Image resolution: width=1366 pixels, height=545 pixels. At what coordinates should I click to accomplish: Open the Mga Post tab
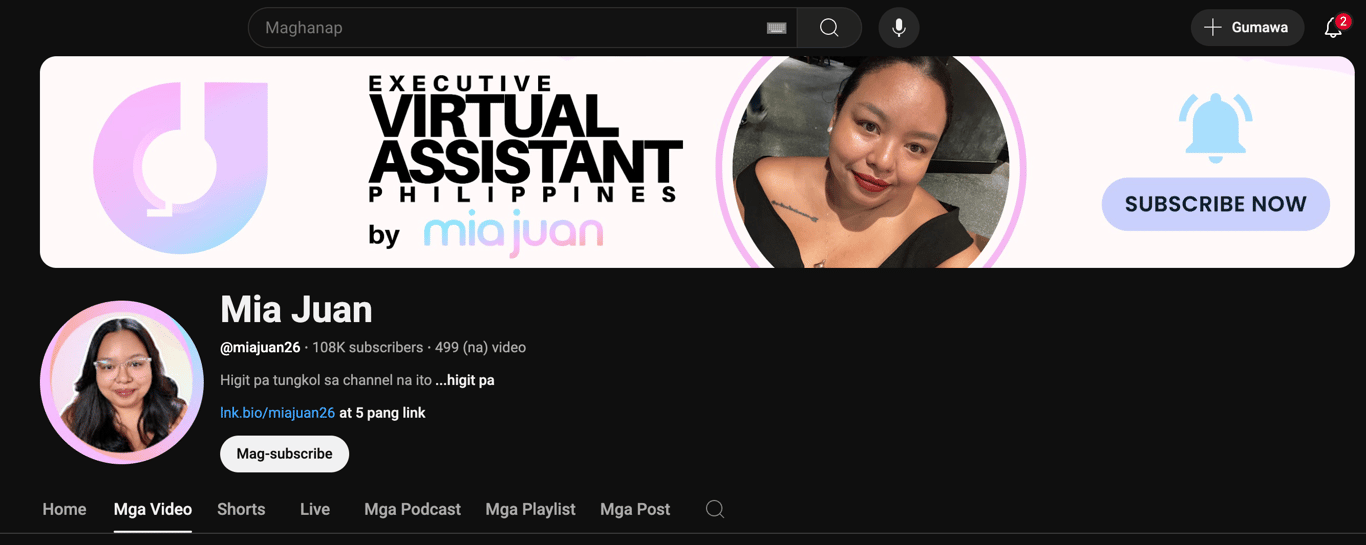pyautogui.click(x=635, y=509)
